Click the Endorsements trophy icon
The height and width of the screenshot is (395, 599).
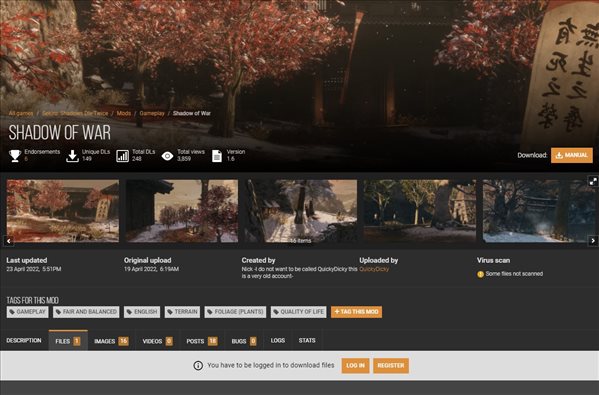pyautogui.click(x=15, y=155)
